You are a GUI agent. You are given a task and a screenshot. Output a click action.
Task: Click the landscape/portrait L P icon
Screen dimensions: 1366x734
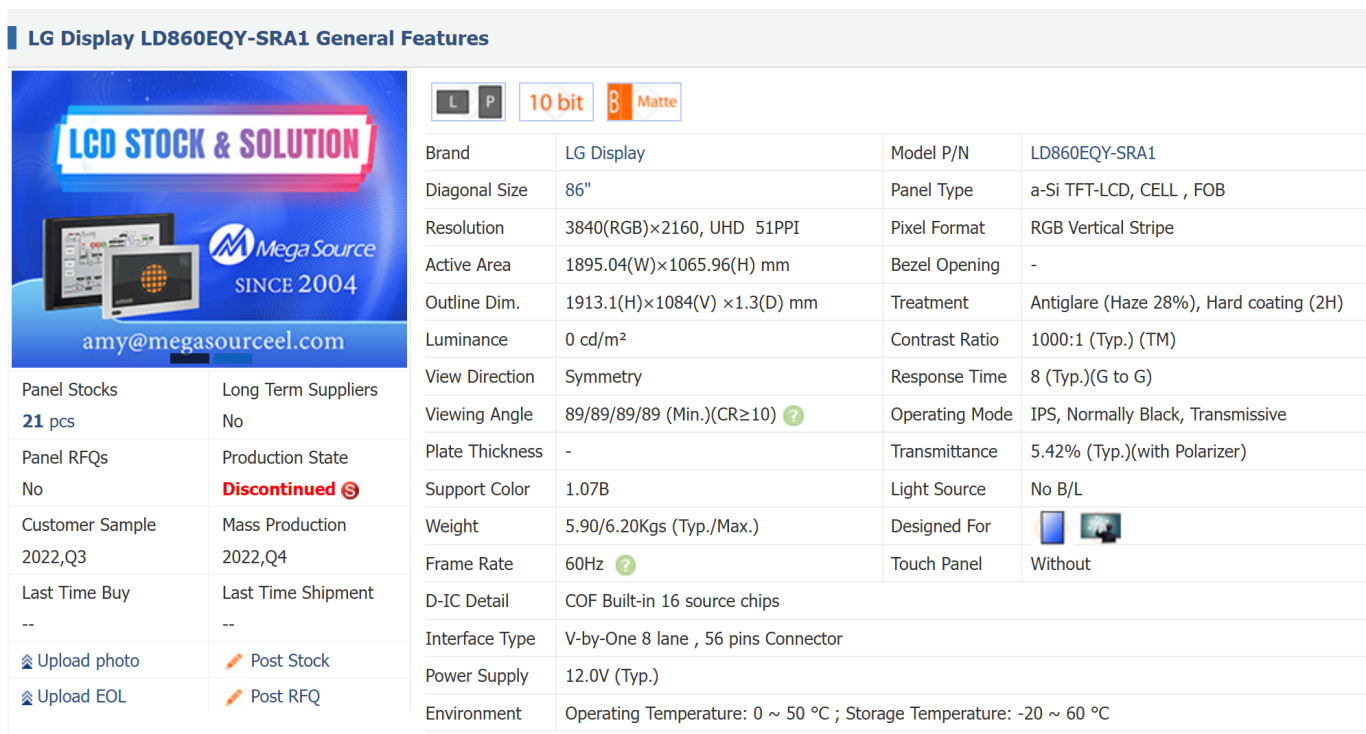pyautogui.click(x=468, y=102)
